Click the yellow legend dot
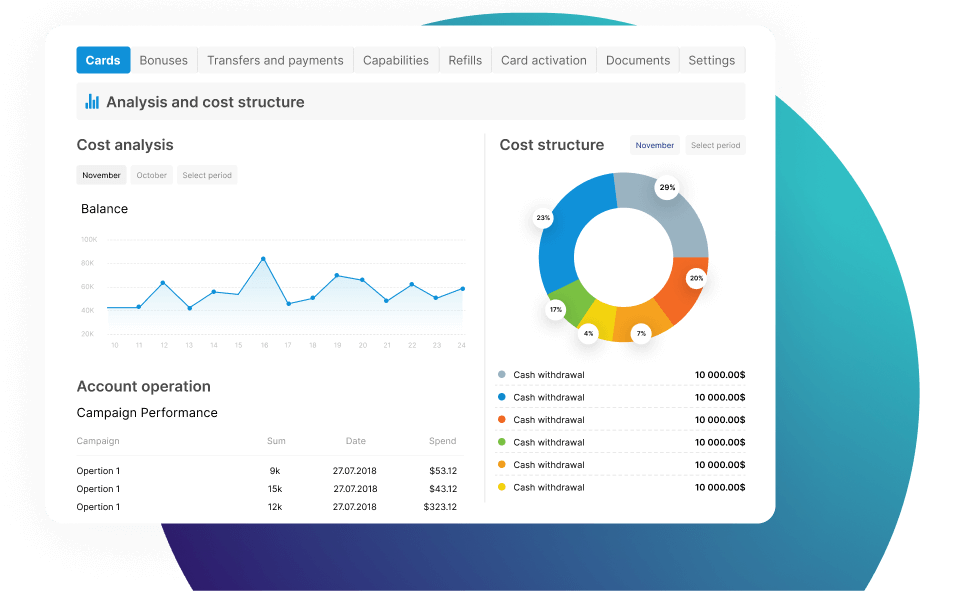Screen dimensions: 953x591 point(501,487)
